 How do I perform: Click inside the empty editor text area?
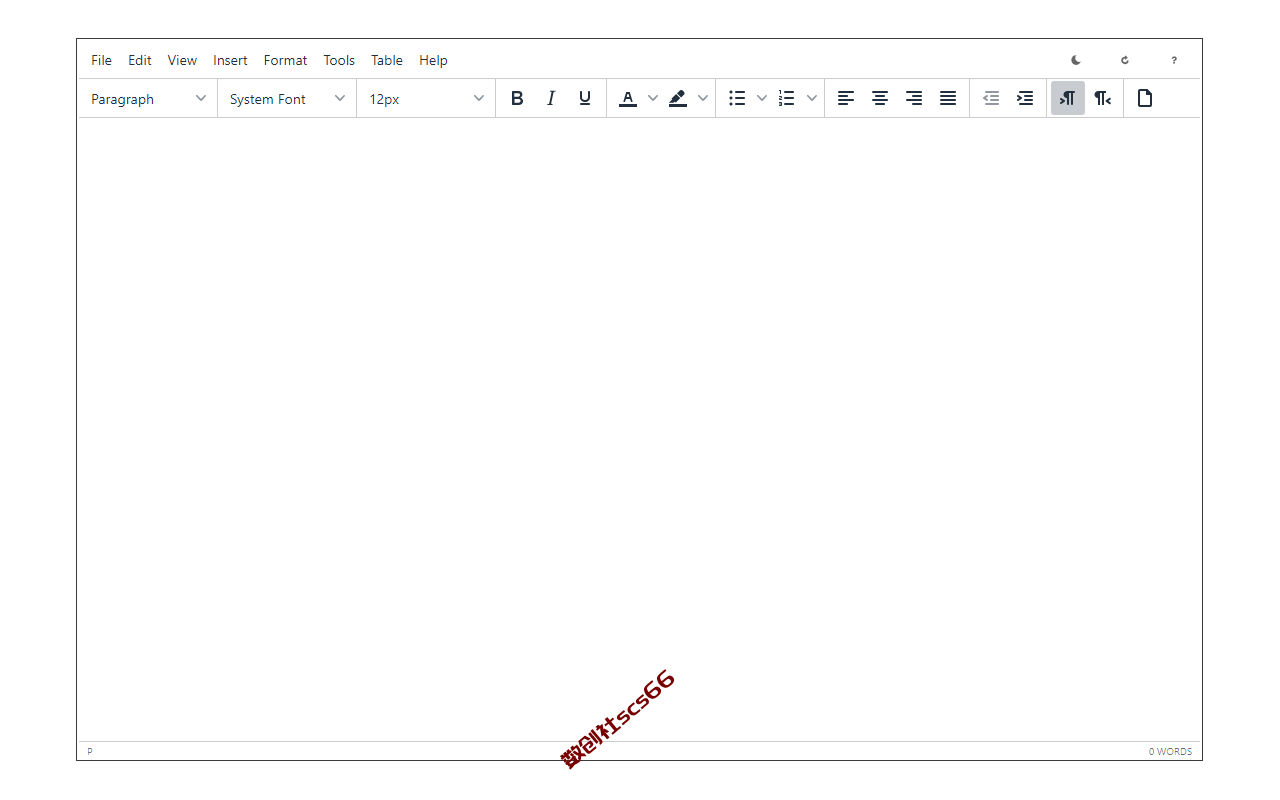coord(639,429)
